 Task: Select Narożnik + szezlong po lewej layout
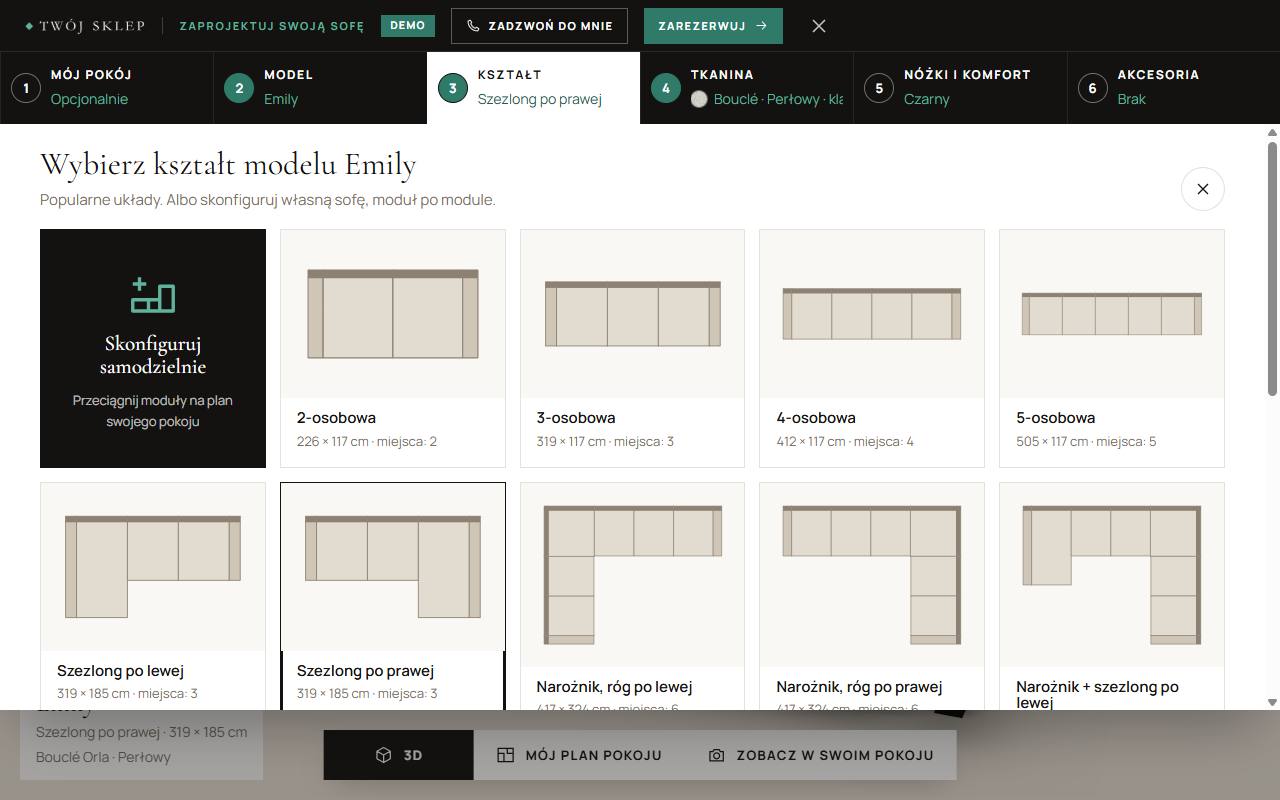pos(1112,596)
